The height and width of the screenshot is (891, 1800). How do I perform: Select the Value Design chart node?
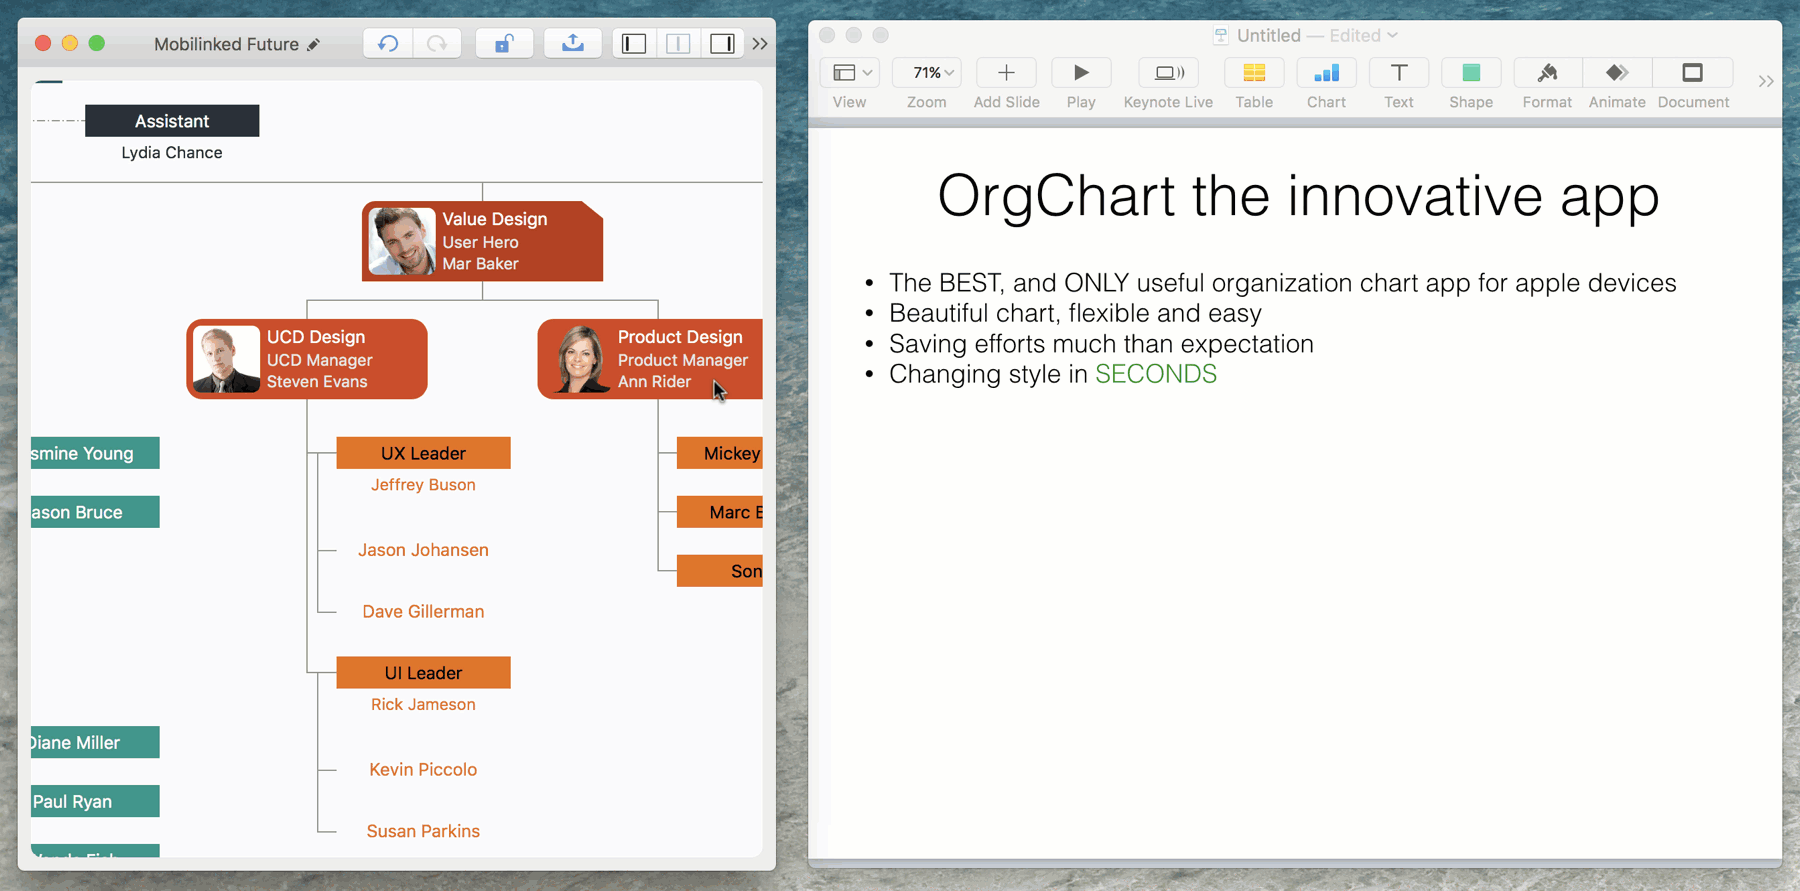(x=482, y=241)
